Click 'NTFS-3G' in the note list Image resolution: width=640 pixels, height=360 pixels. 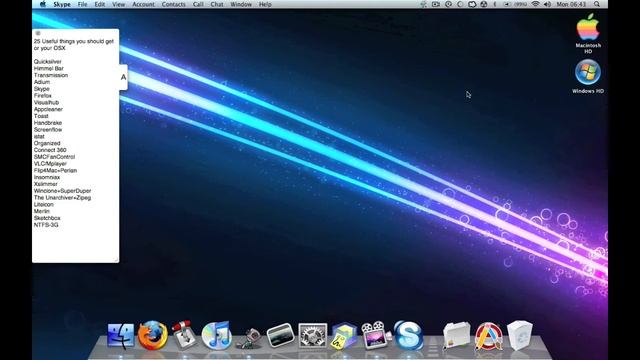[x=46, y=225]
